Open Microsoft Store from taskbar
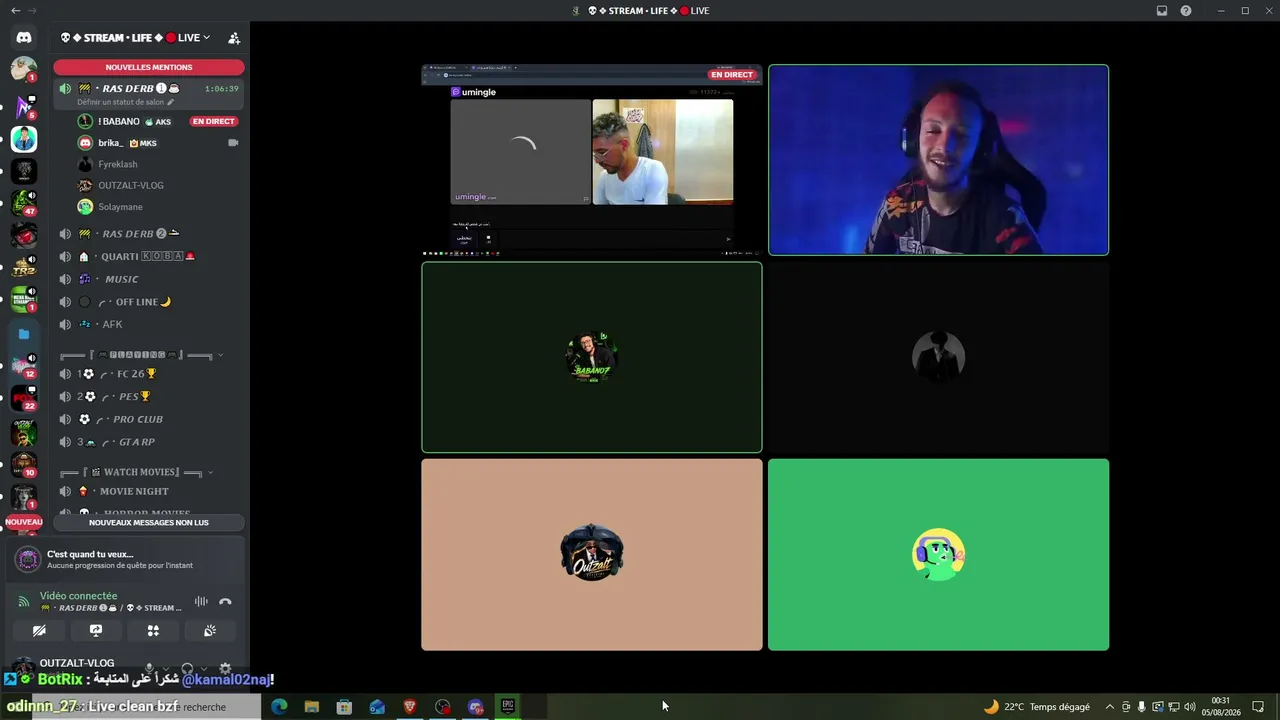1280x720 pixels. pyautogui.click(x=344, y=707)
